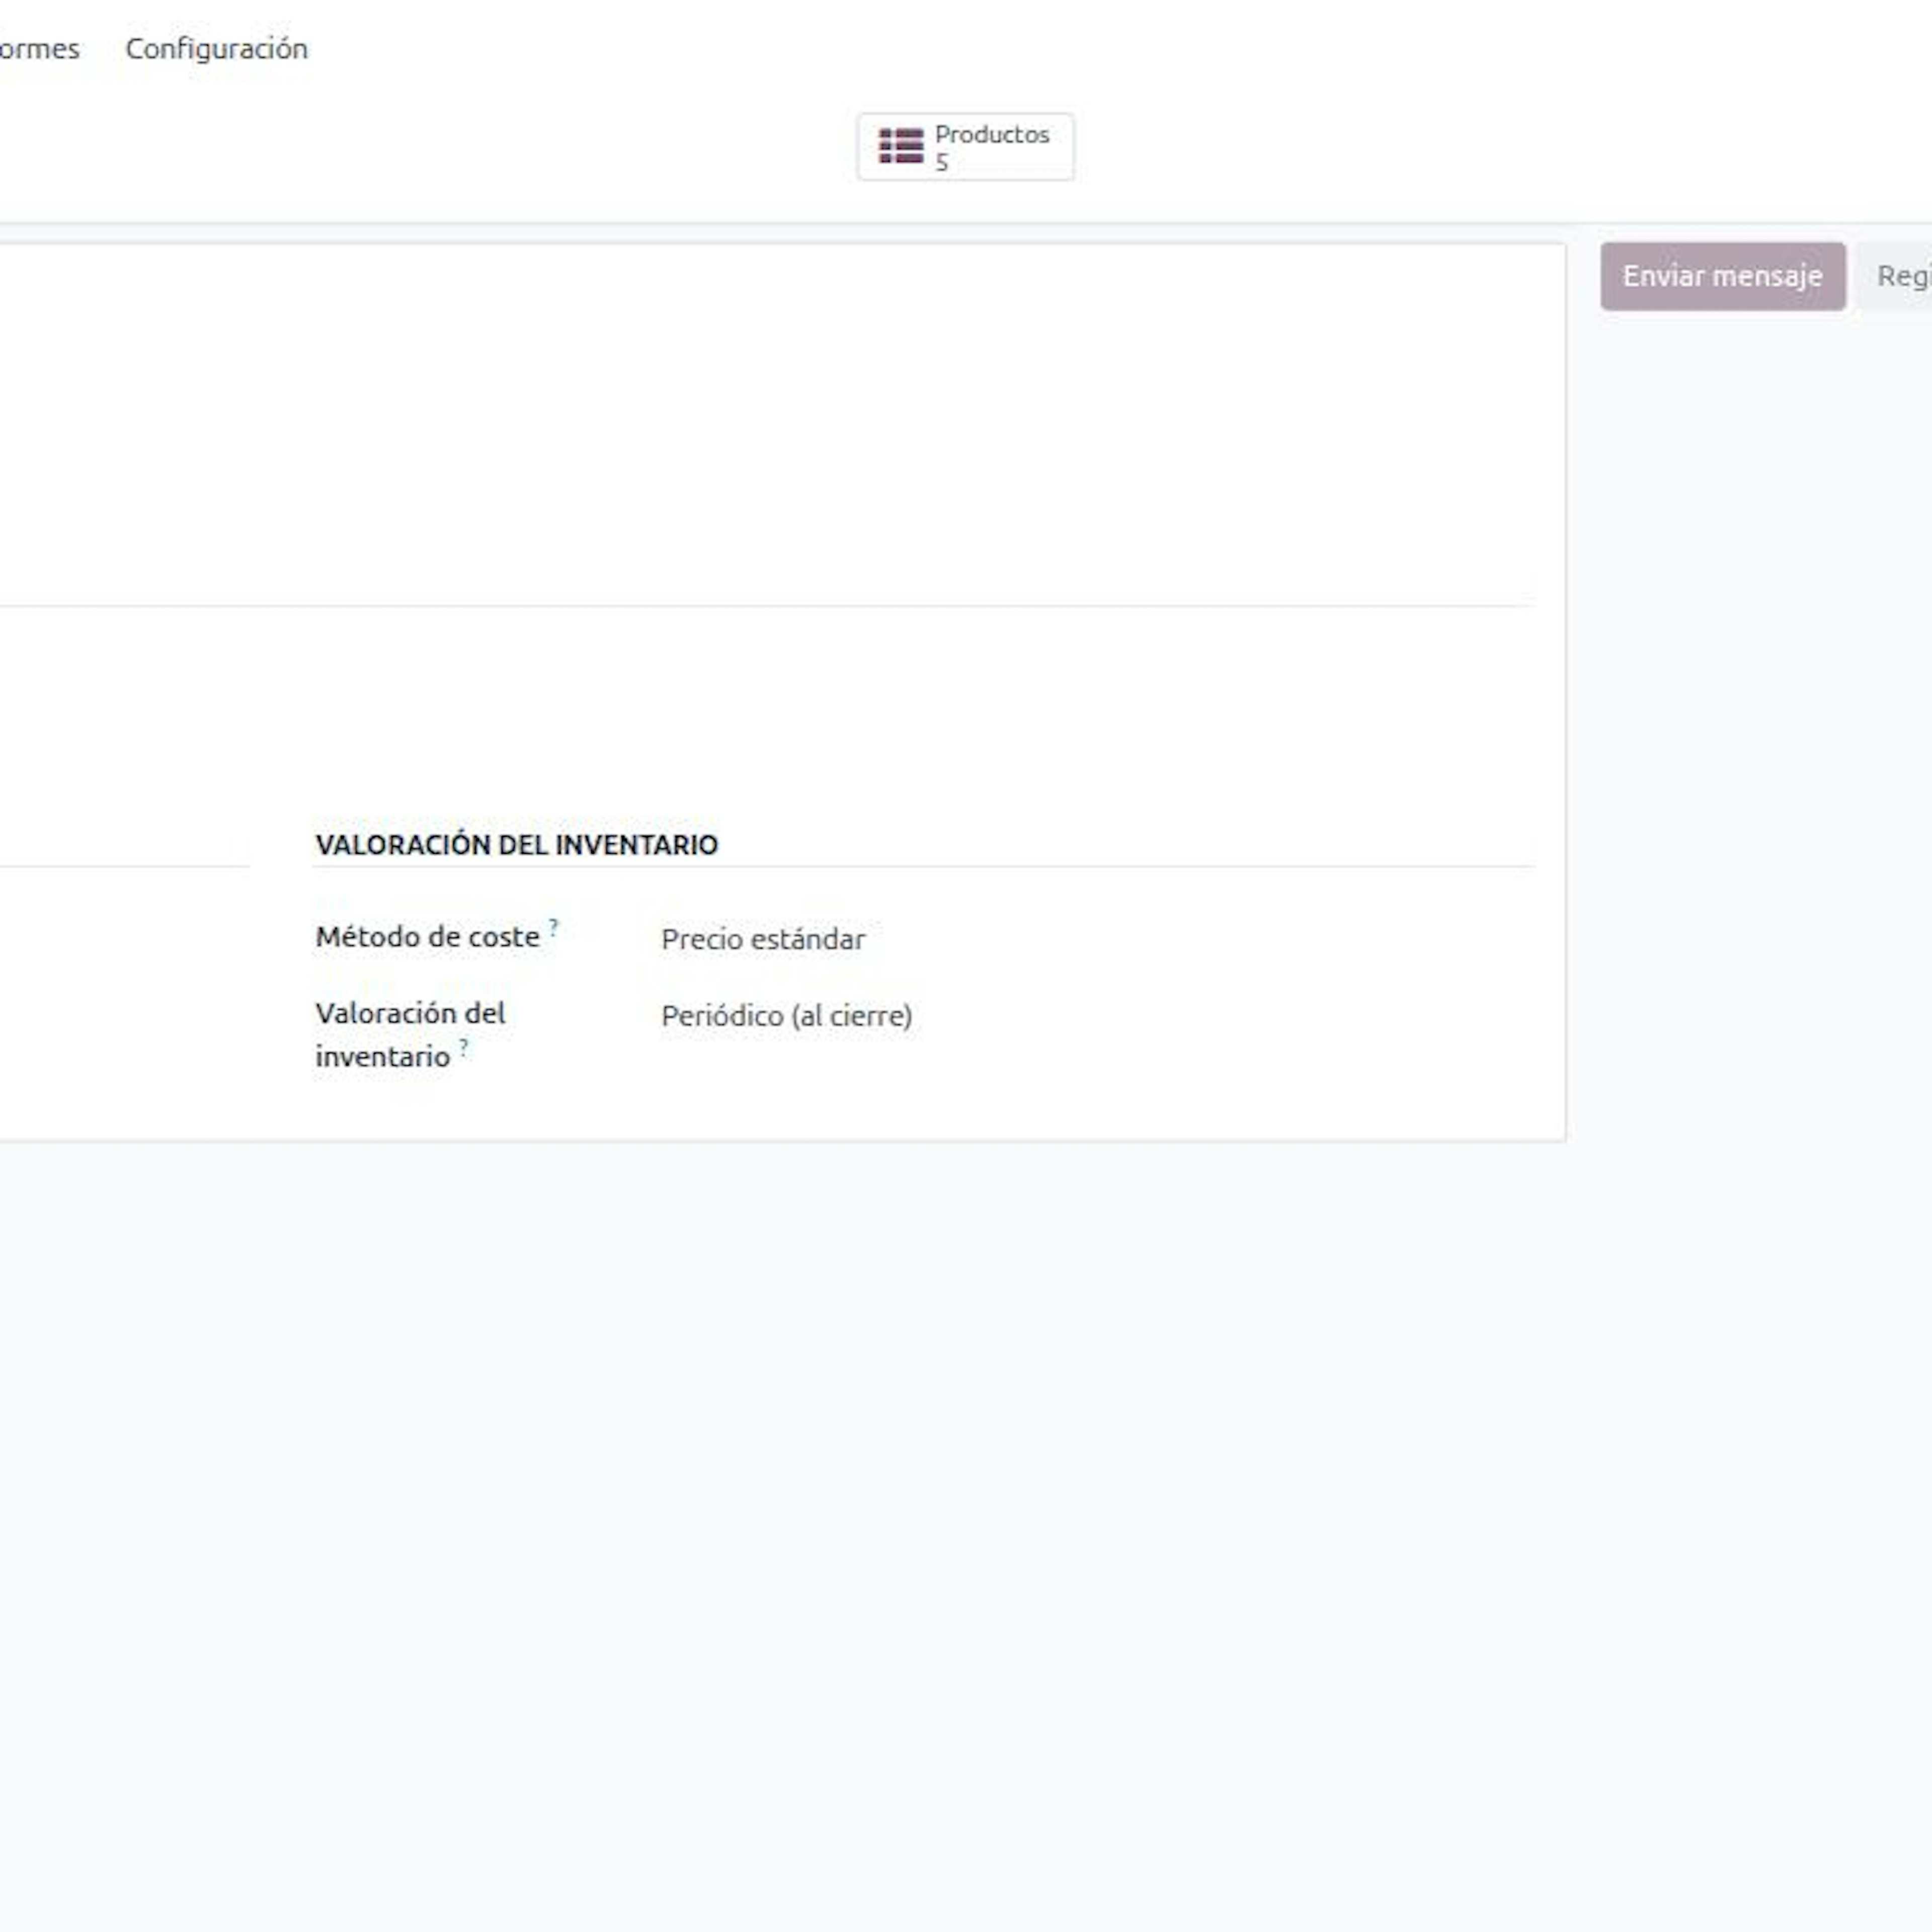Click the Valoración del inventario field label

click(x=410, y=1034)
